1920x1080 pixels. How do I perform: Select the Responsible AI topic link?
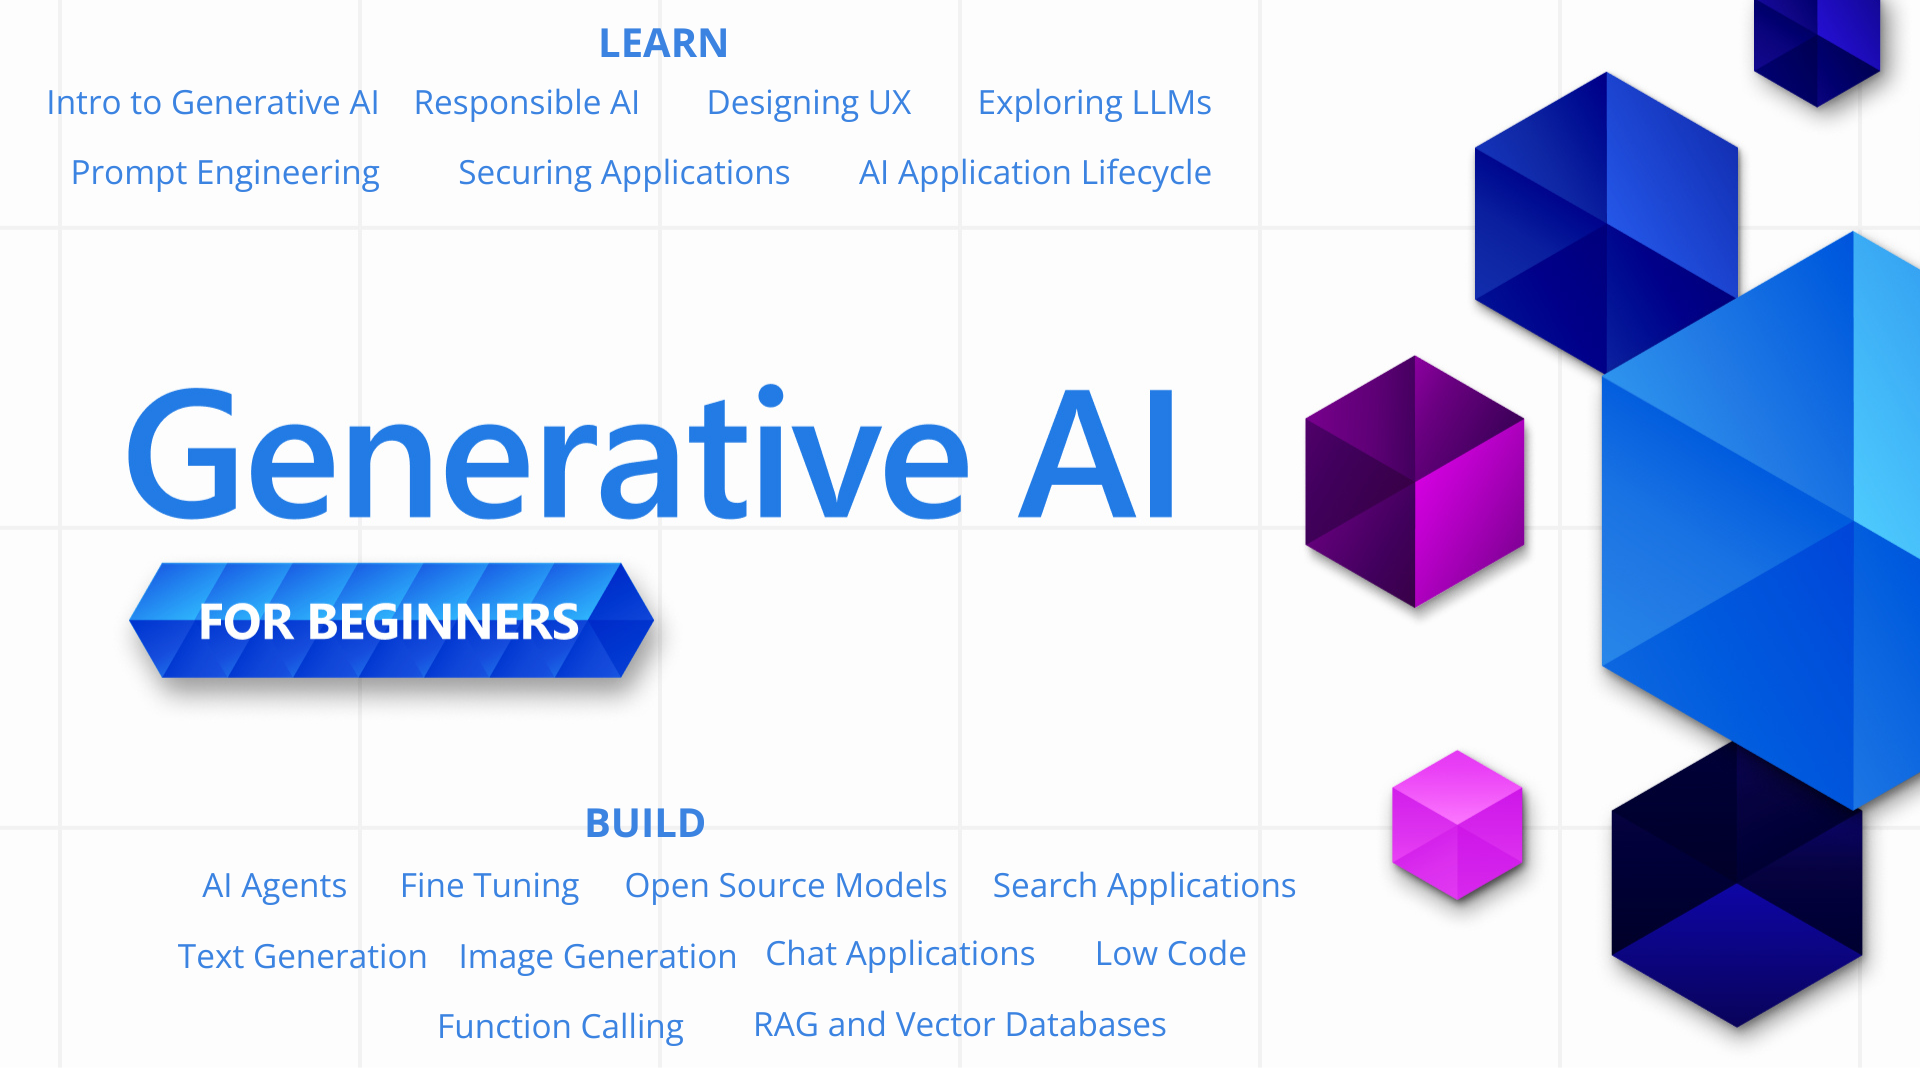tap(525, 100)
